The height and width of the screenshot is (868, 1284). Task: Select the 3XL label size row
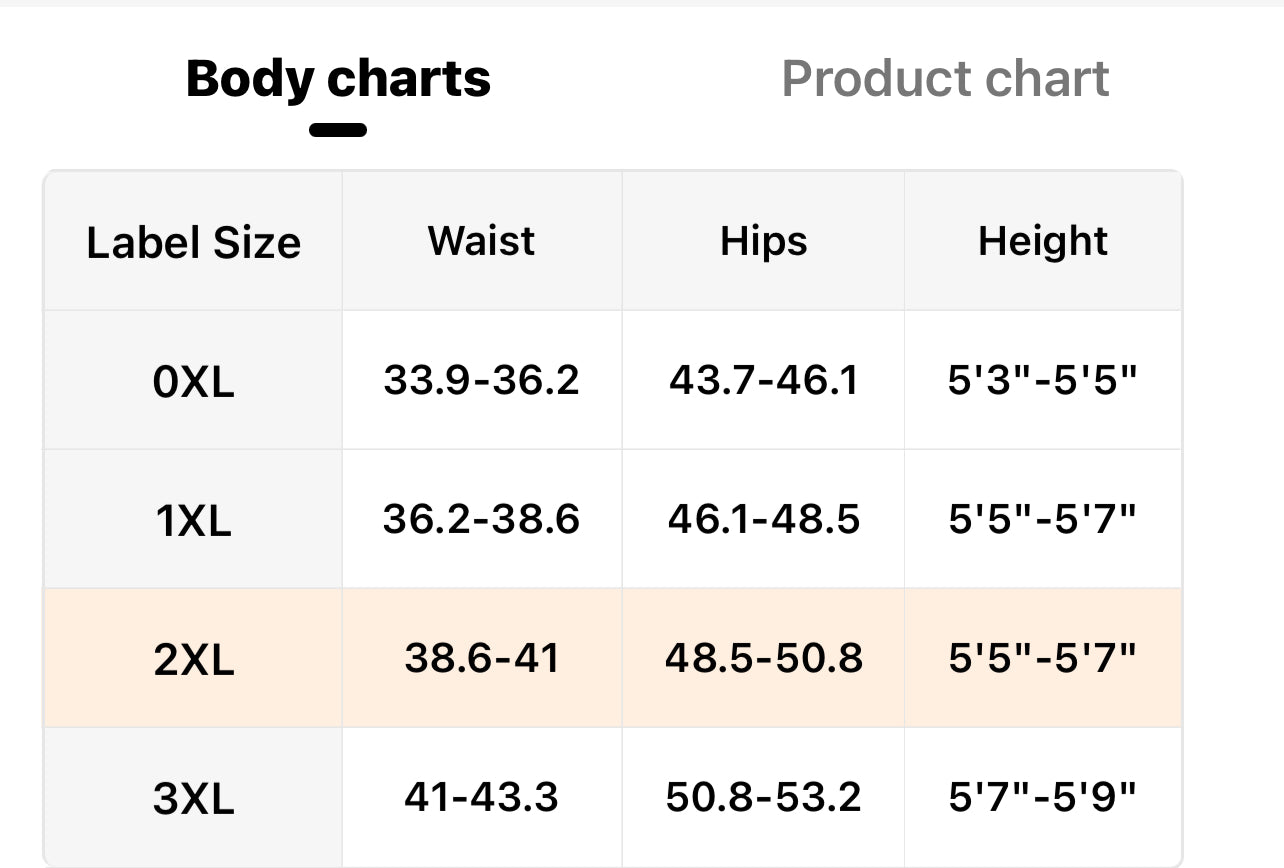pos(194,798)
